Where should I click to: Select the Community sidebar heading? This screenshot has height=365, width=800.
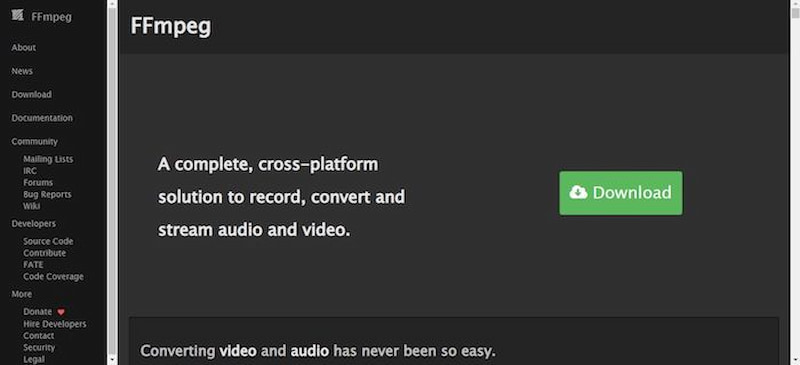(x=35, y=141)
